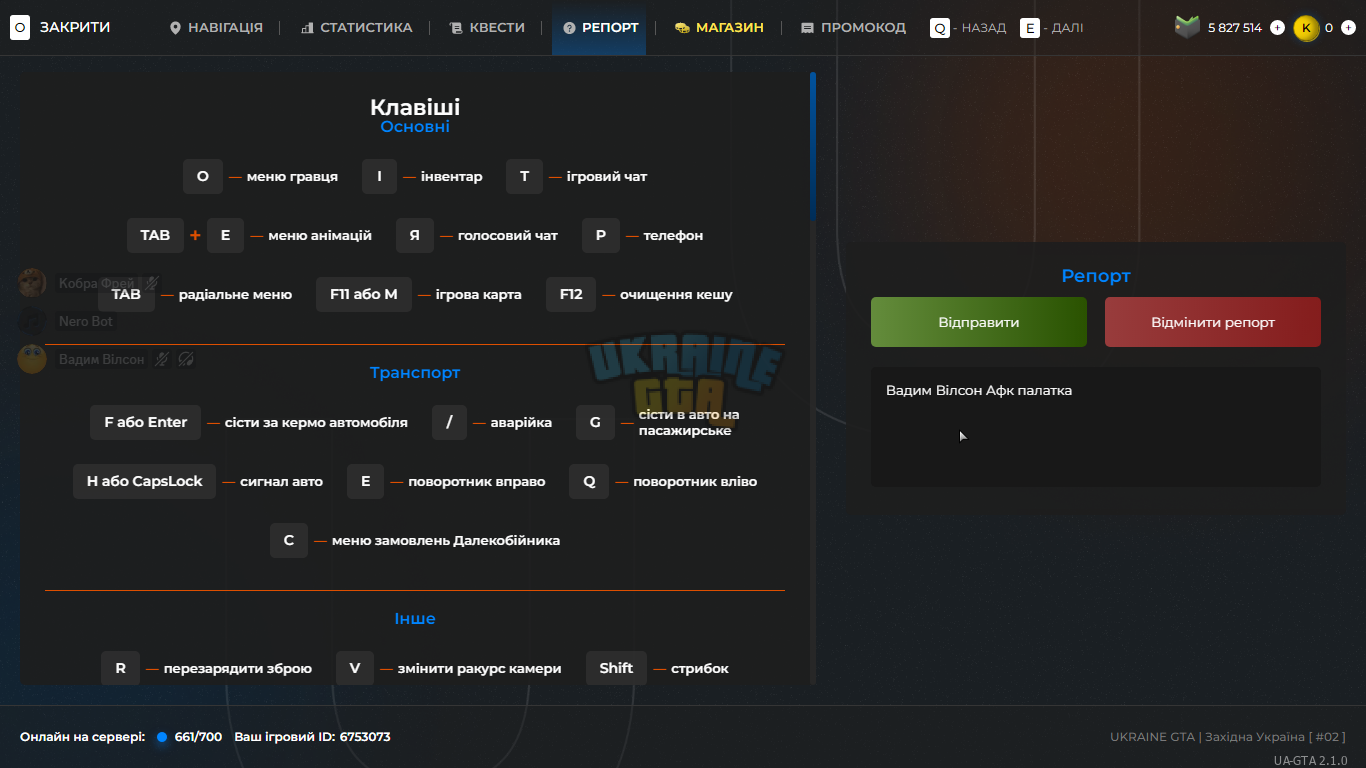Screen dimensions: 1366x768
Task: Click E key for поворотник вправо
Action: pos(365,481)
